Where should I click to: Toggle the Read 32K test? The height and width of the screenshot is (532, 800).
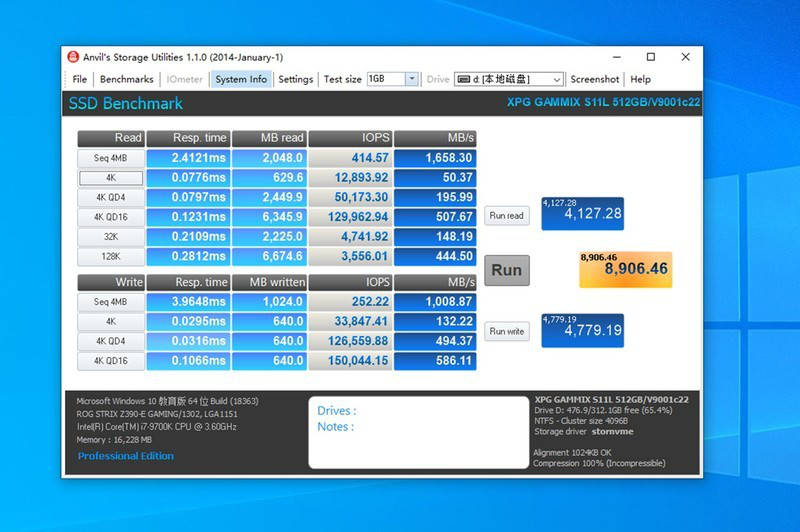[x=111, y=237]
